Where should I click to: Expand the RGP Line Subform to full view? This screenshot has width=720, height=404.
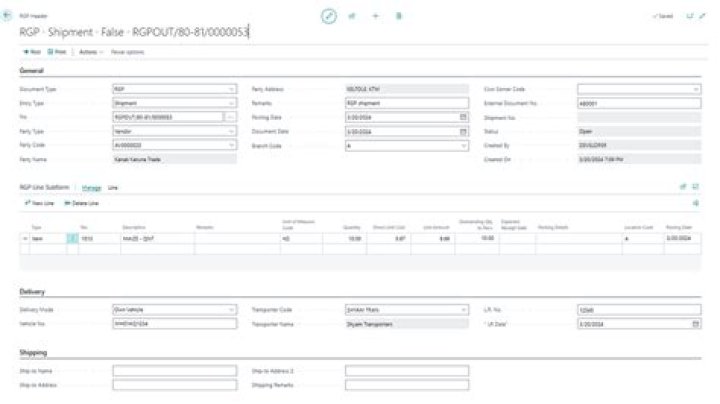pyautogui.click(x=696, y=187)
